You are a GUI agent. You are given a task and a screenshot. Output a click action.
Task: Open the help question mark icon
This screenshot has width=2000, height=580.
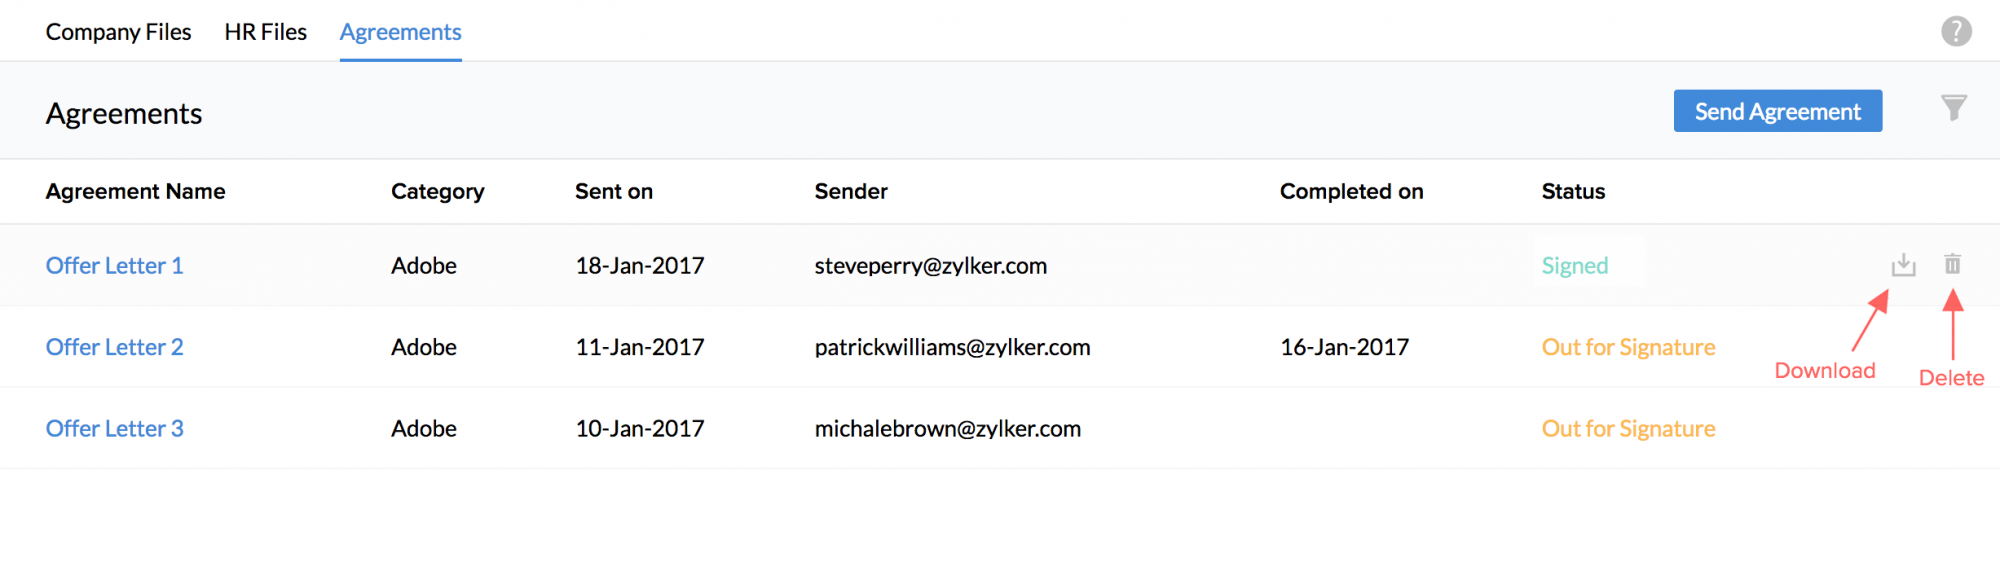(x=1956, y=32)
